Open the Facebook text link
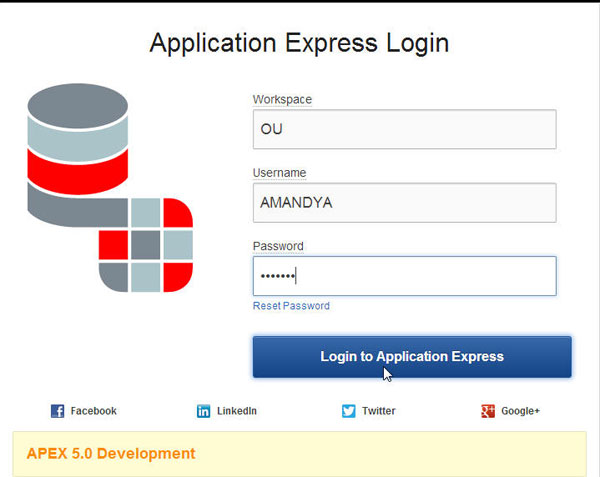The height and width of the screenshot is (477, 600). 93,411
